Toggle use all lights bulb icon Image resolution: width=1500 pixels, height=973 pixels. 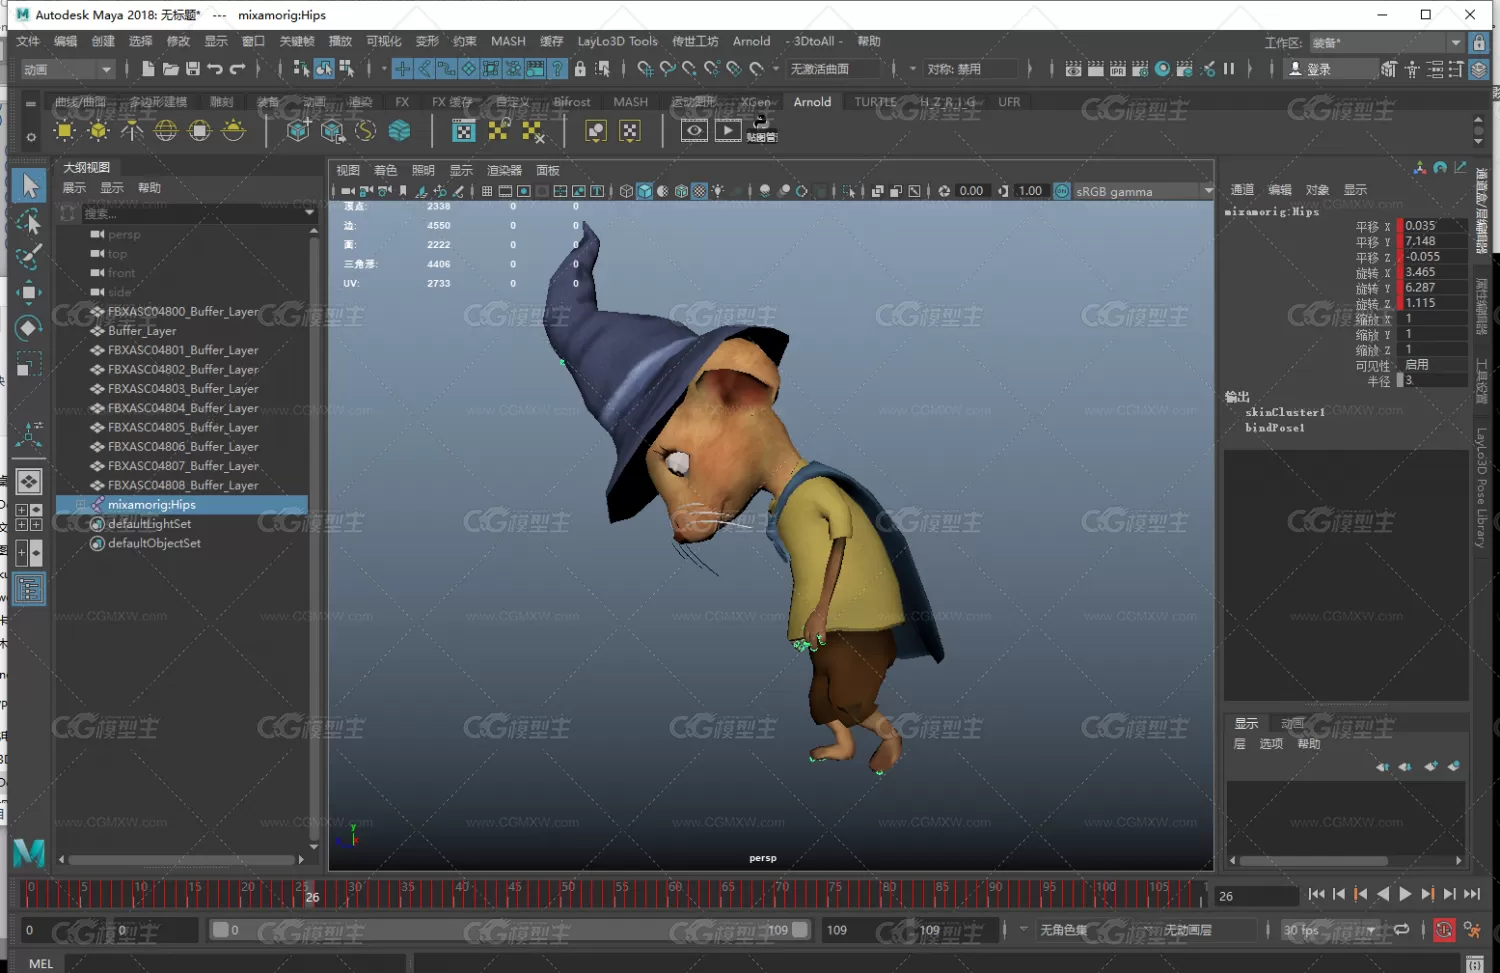click(x=718, y=191)
